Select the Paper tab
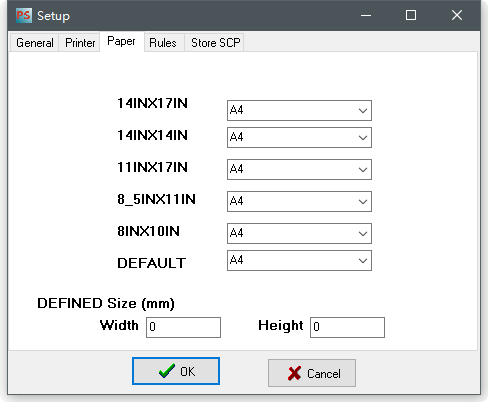 pos(121,41)
